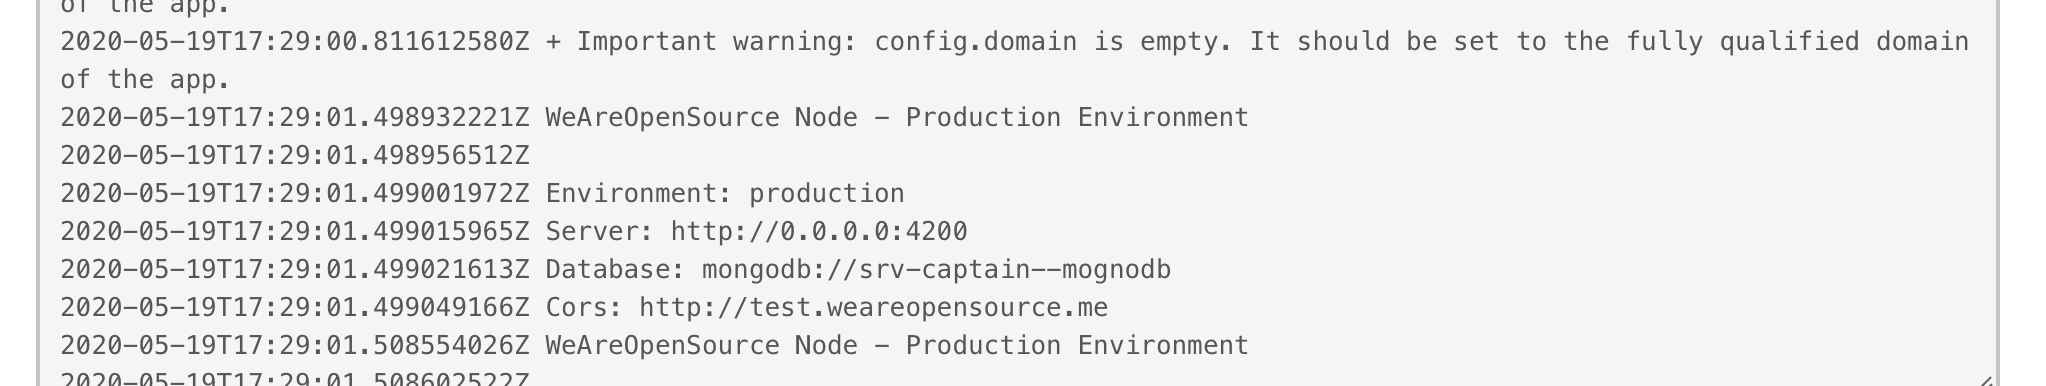Click timestamp 2020-05-19T17:29:01.499049166Z on Cors line

(295, 308)
